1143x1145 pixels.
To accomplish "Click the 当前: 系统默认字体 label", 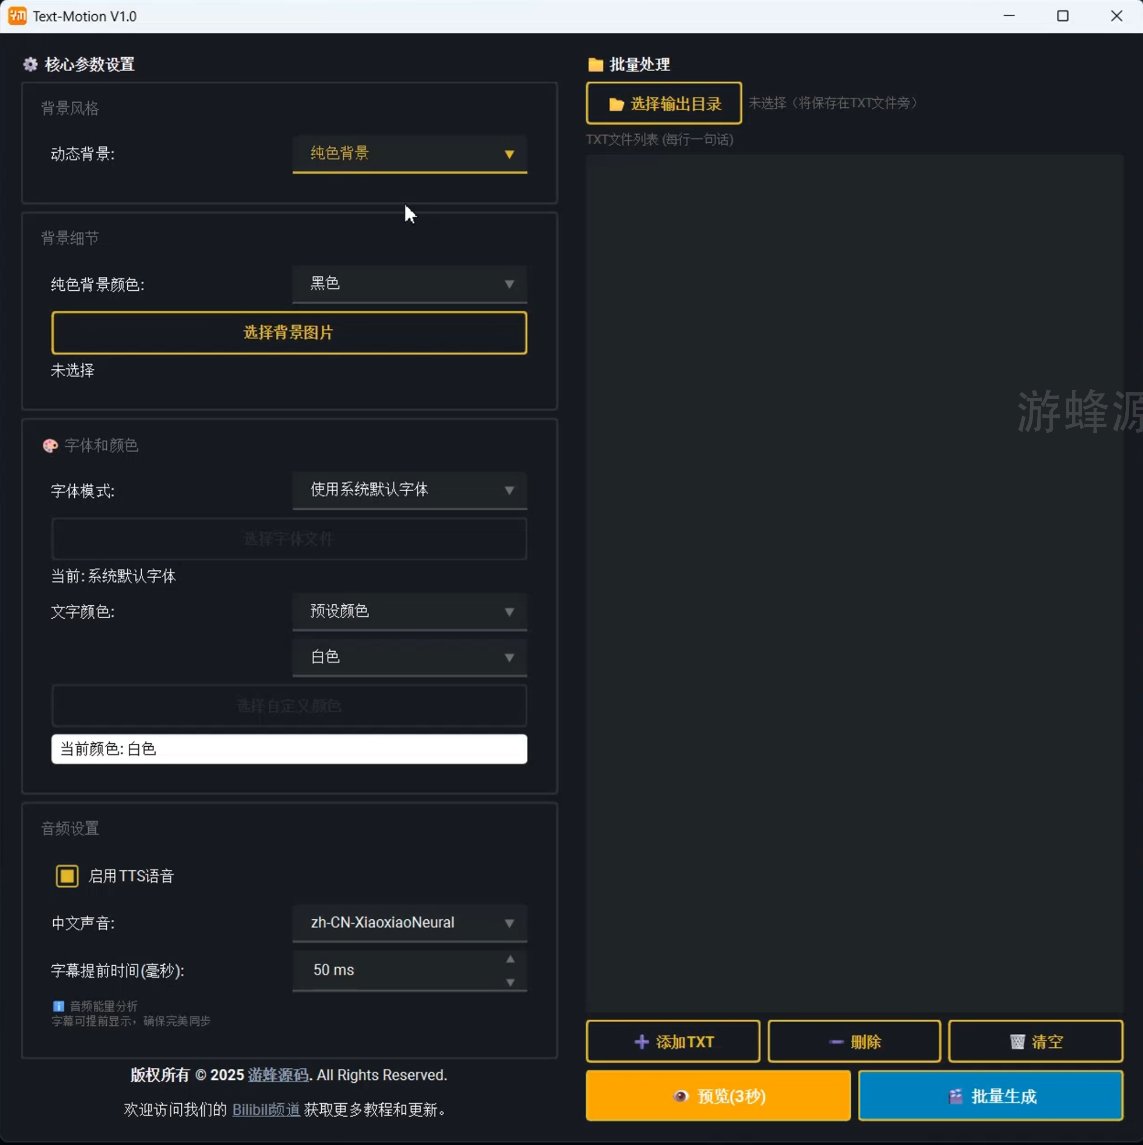I will (113, 577).
